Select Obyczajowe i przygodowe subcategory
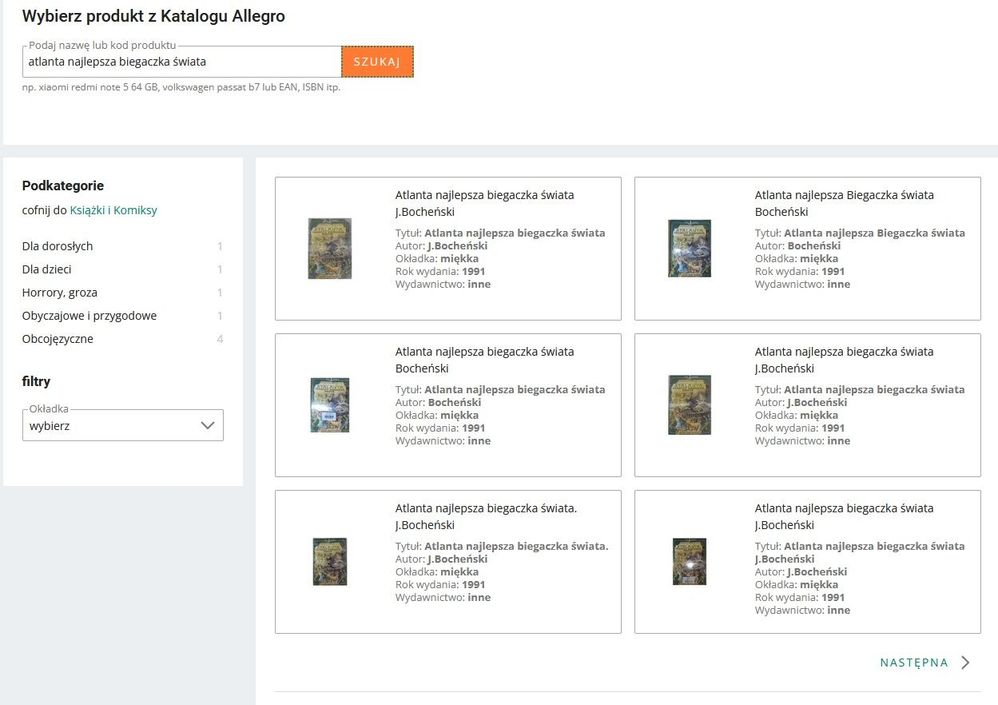 click(89, 316)
